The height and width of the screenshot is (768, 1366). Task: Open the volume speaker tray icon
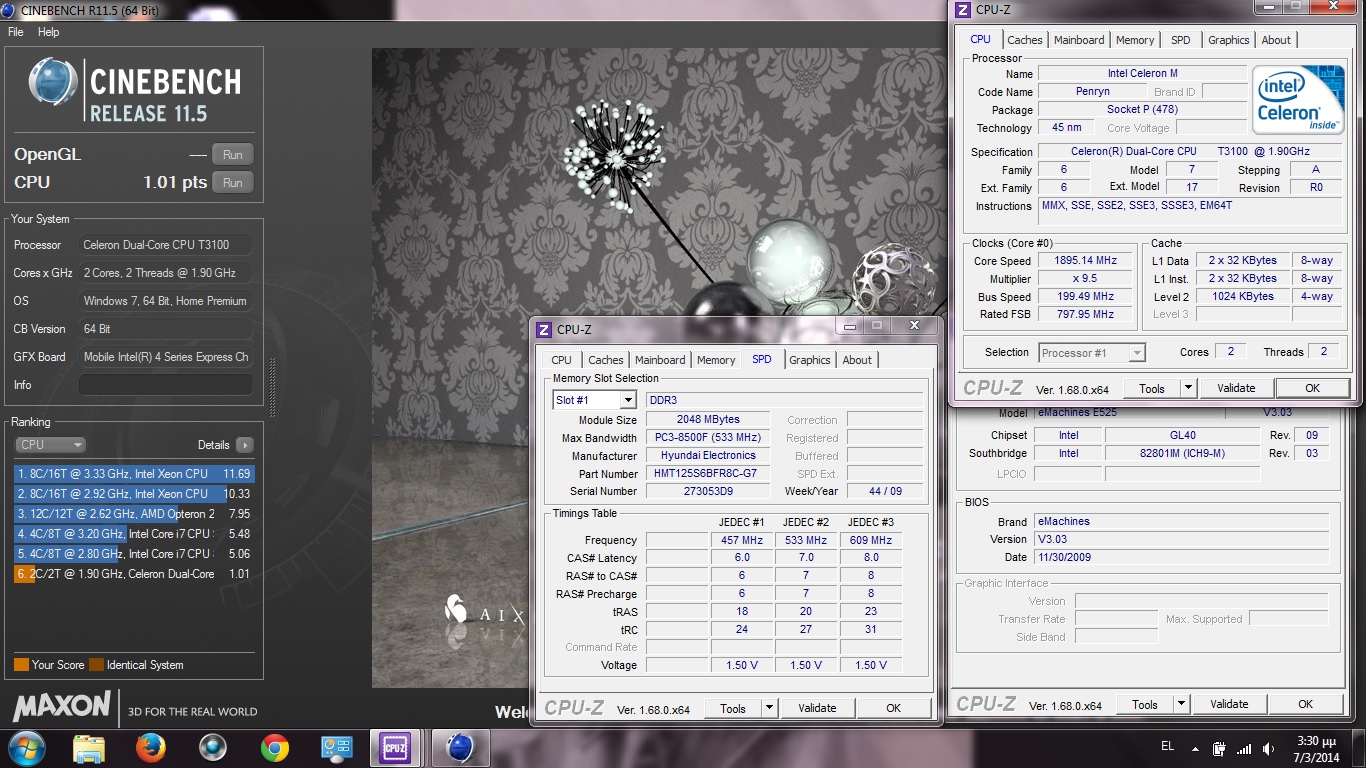pos(1269,748)
